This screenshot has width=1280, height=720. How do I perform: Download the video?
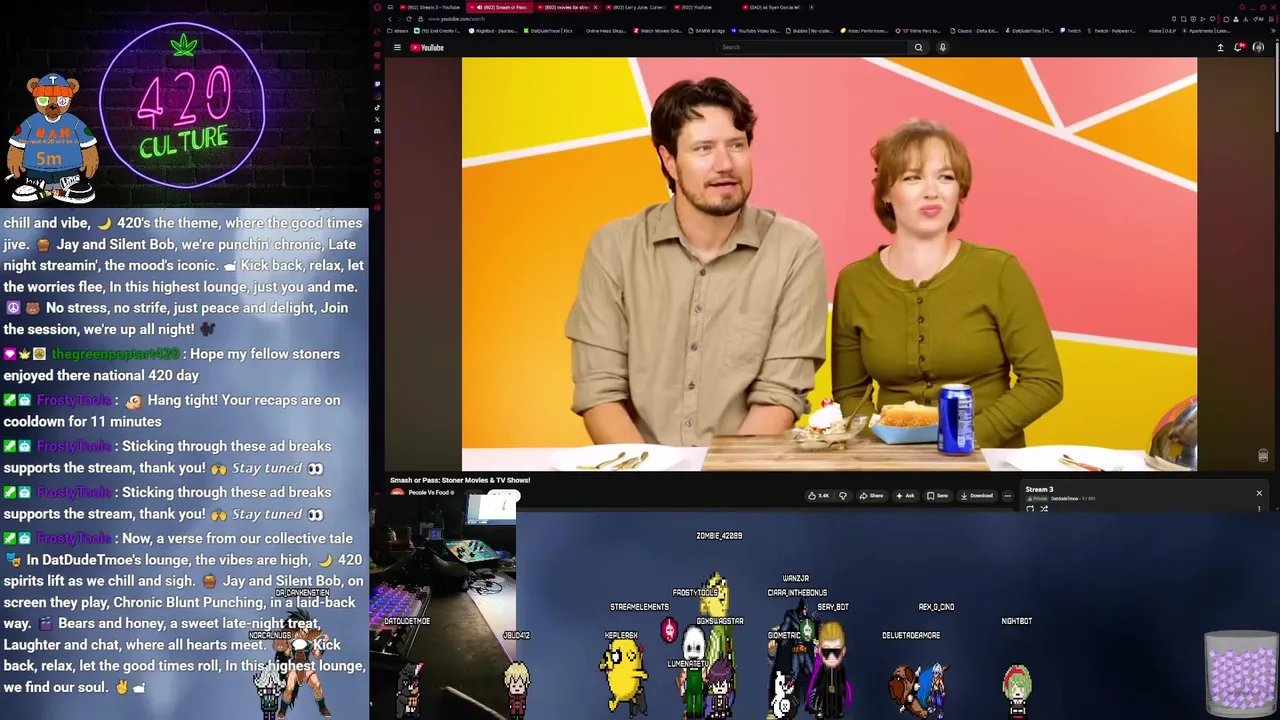pos(976,496)
